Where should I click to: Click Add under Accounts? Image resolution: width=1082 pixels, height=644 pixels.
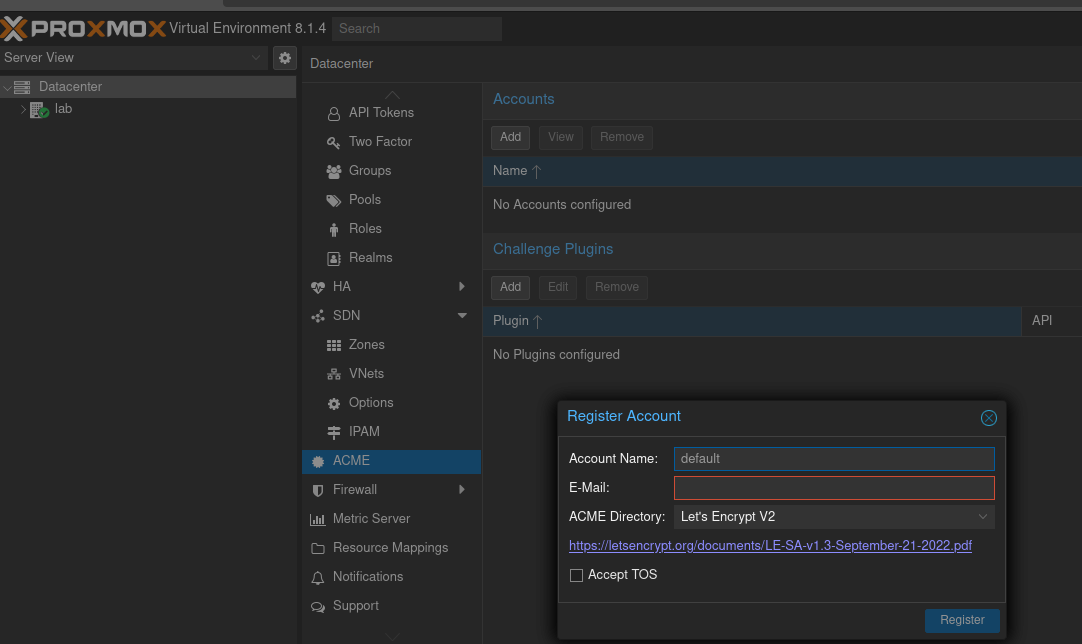point(510,137)
